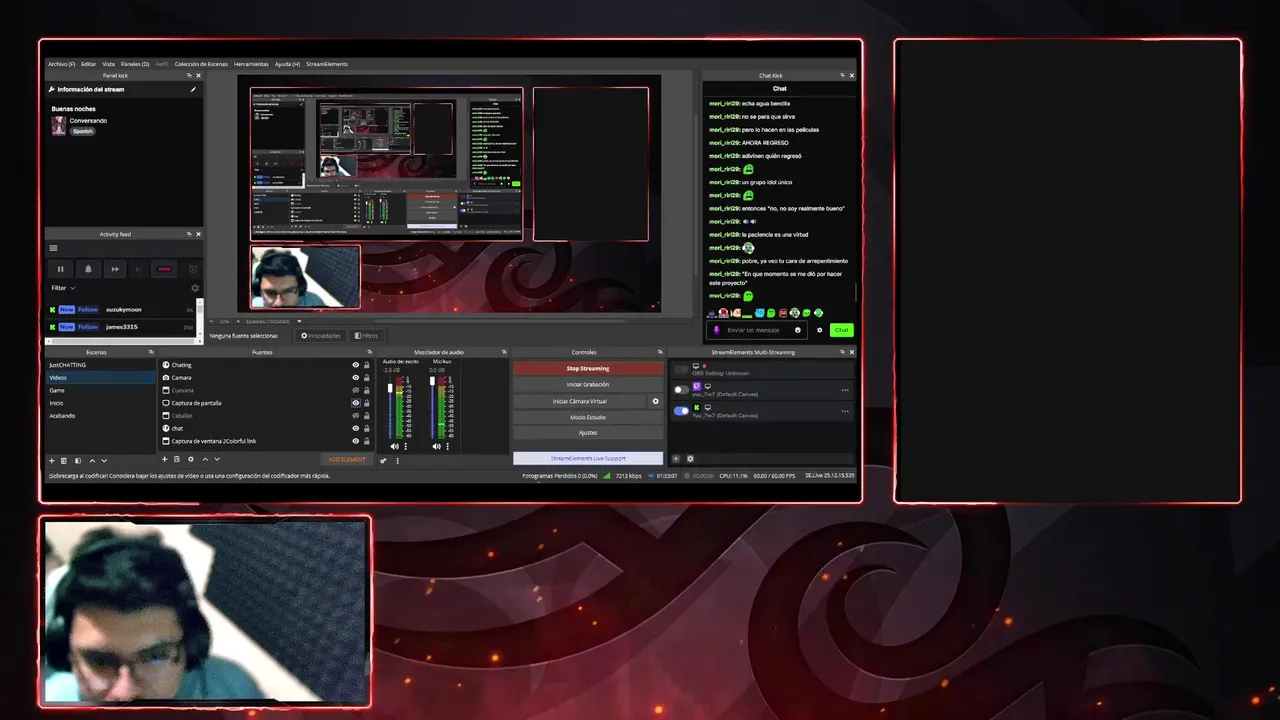The image size is (1280, 720).
Task: Disable the Kick Yuu_7w7 stream toggle
Action: click(682, 410)
